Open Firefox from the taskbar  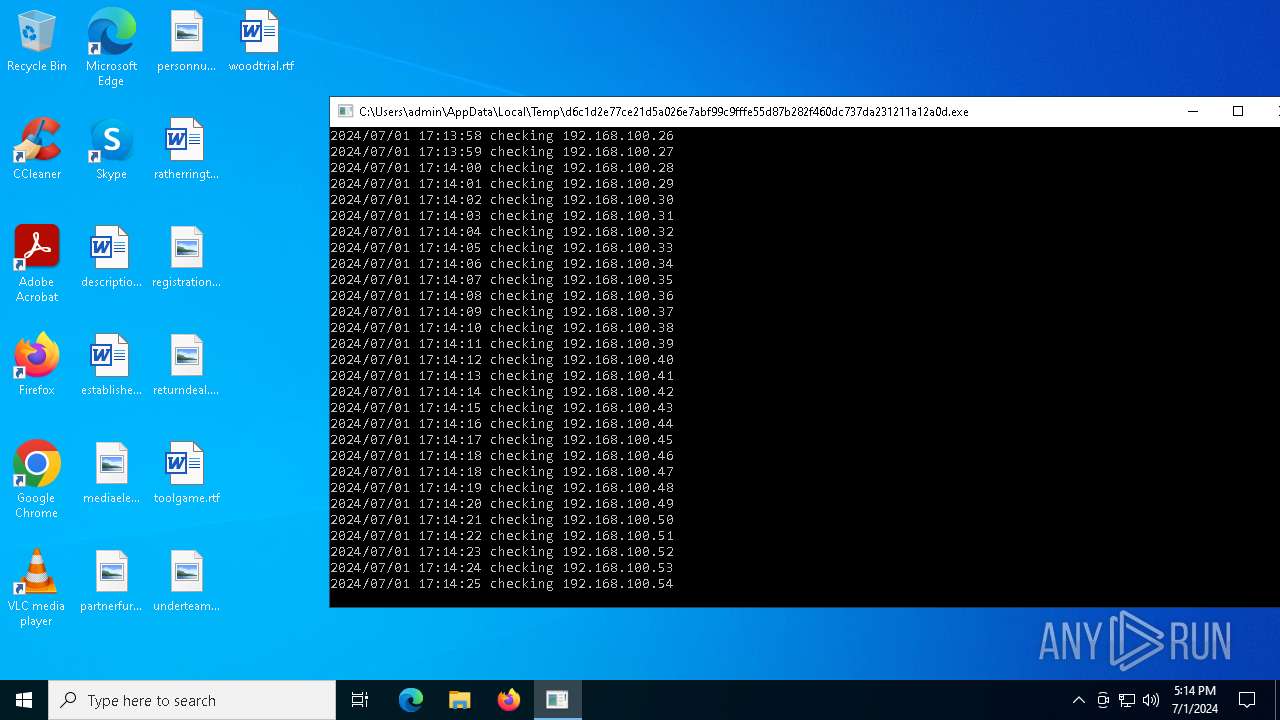pos(509,700)
